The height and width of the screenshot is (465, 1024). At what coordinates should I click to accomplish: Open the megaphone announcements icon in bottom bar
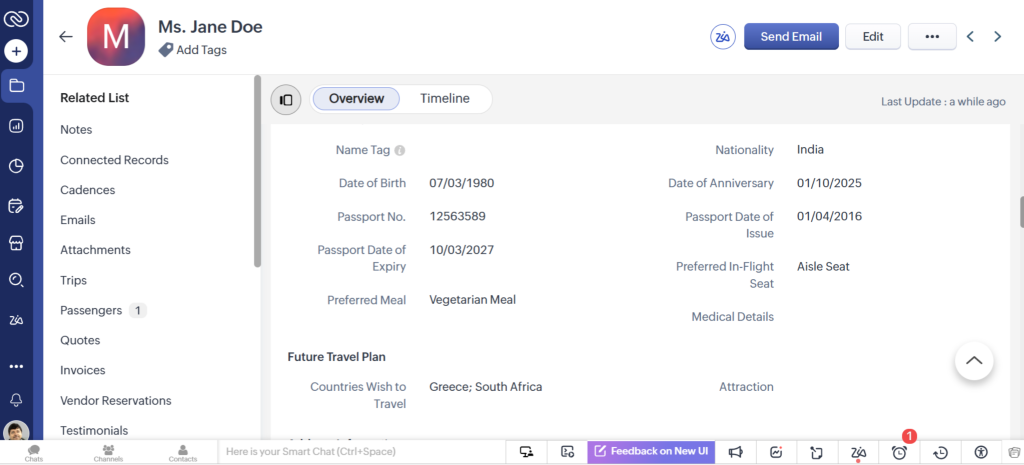735,452
